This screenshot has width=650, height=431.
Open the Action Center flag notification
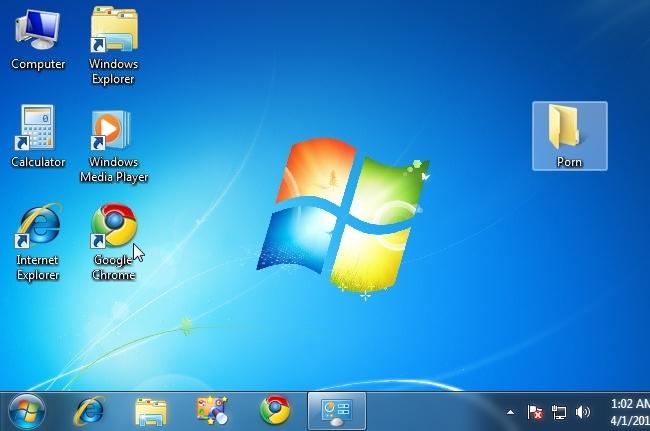pos(535,412)
